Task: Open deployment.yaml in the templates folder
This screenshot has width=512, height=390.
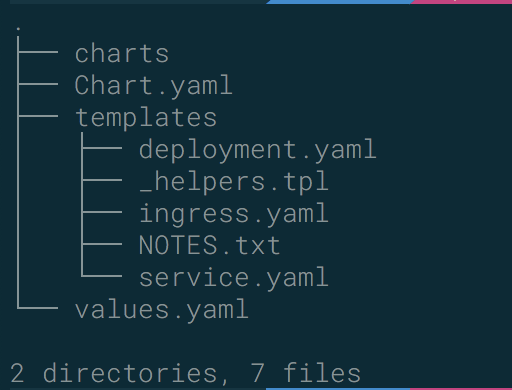Action: 258,149
